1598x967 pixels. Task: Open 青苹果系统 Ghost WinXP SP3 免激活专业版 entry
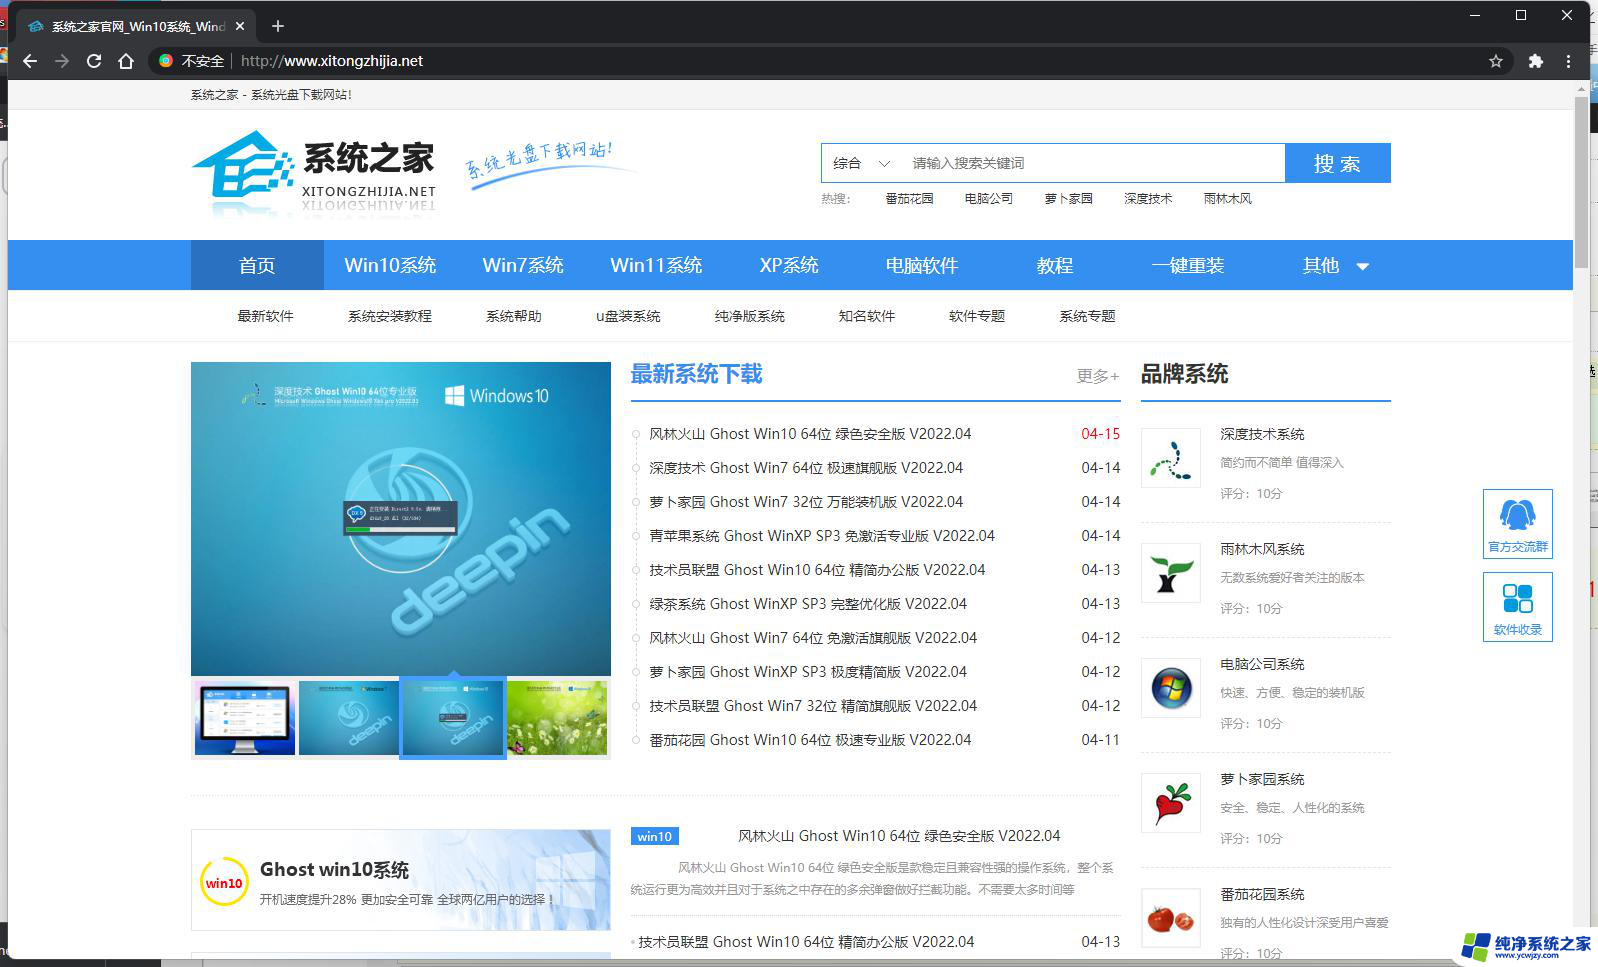(822, 536)
